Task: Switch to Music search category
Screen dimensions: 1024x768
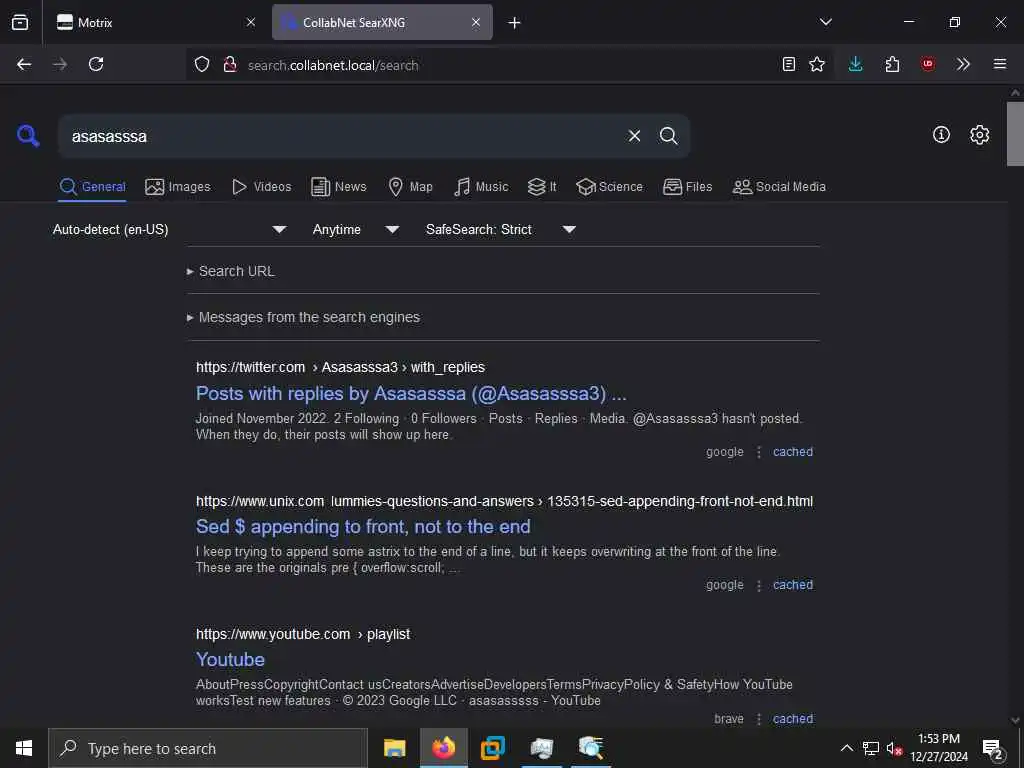Action: click(x=481, y=187)
